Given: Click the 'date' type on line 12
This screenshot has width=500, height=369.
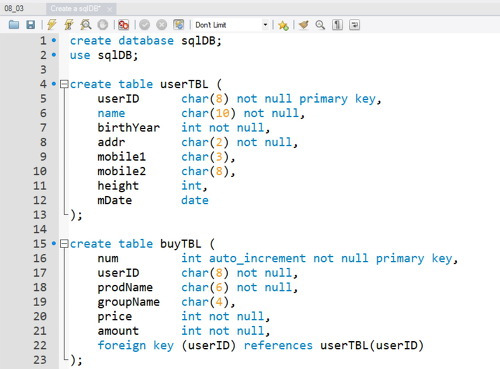Looking at the screenshot, I should [195, 200].
